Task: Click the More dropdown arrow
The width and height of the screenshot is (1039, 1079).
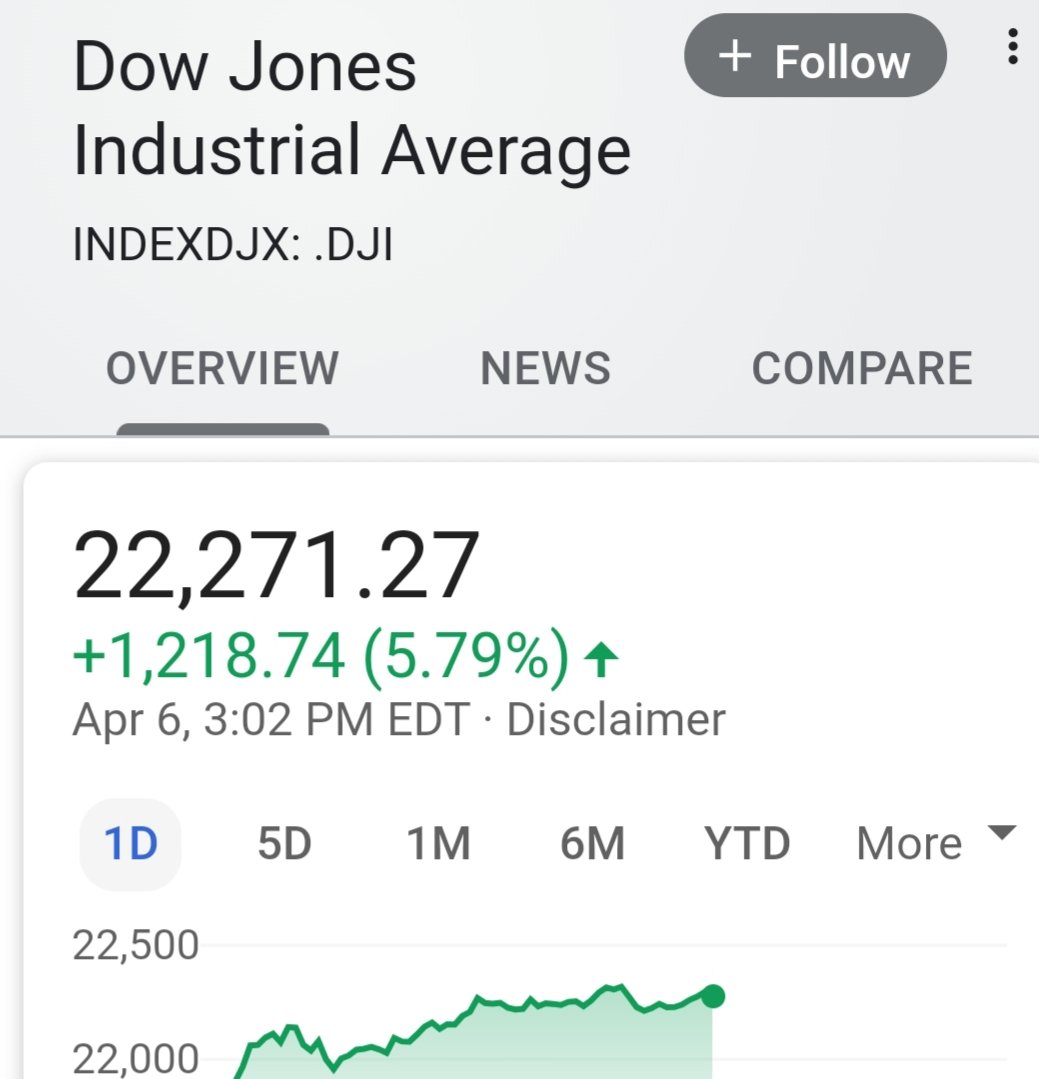Action: pos(1001,833)
